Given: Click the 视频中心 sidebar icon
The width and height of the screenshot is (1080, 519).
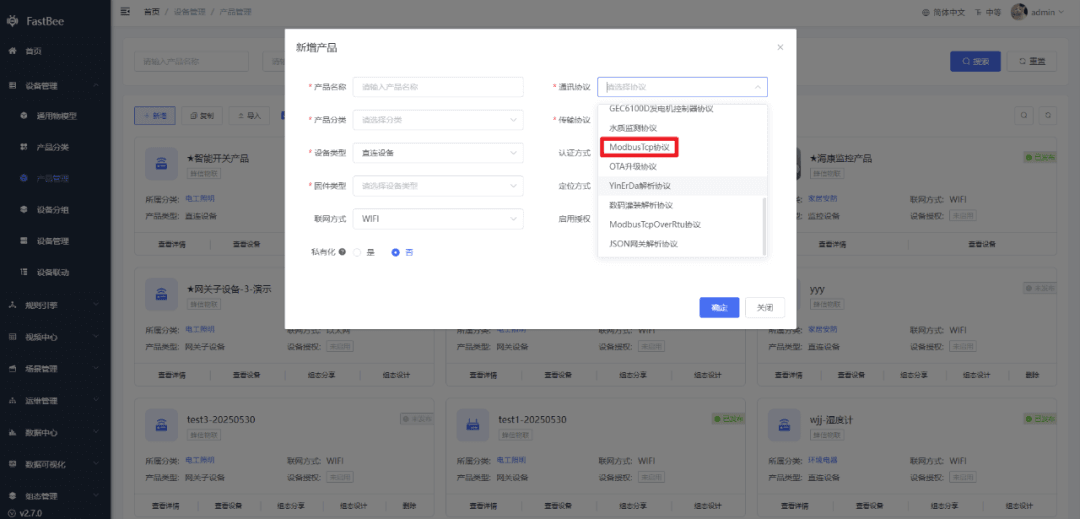Looking at the screenshot, I should pyautogui.click(x=12, y=337).
